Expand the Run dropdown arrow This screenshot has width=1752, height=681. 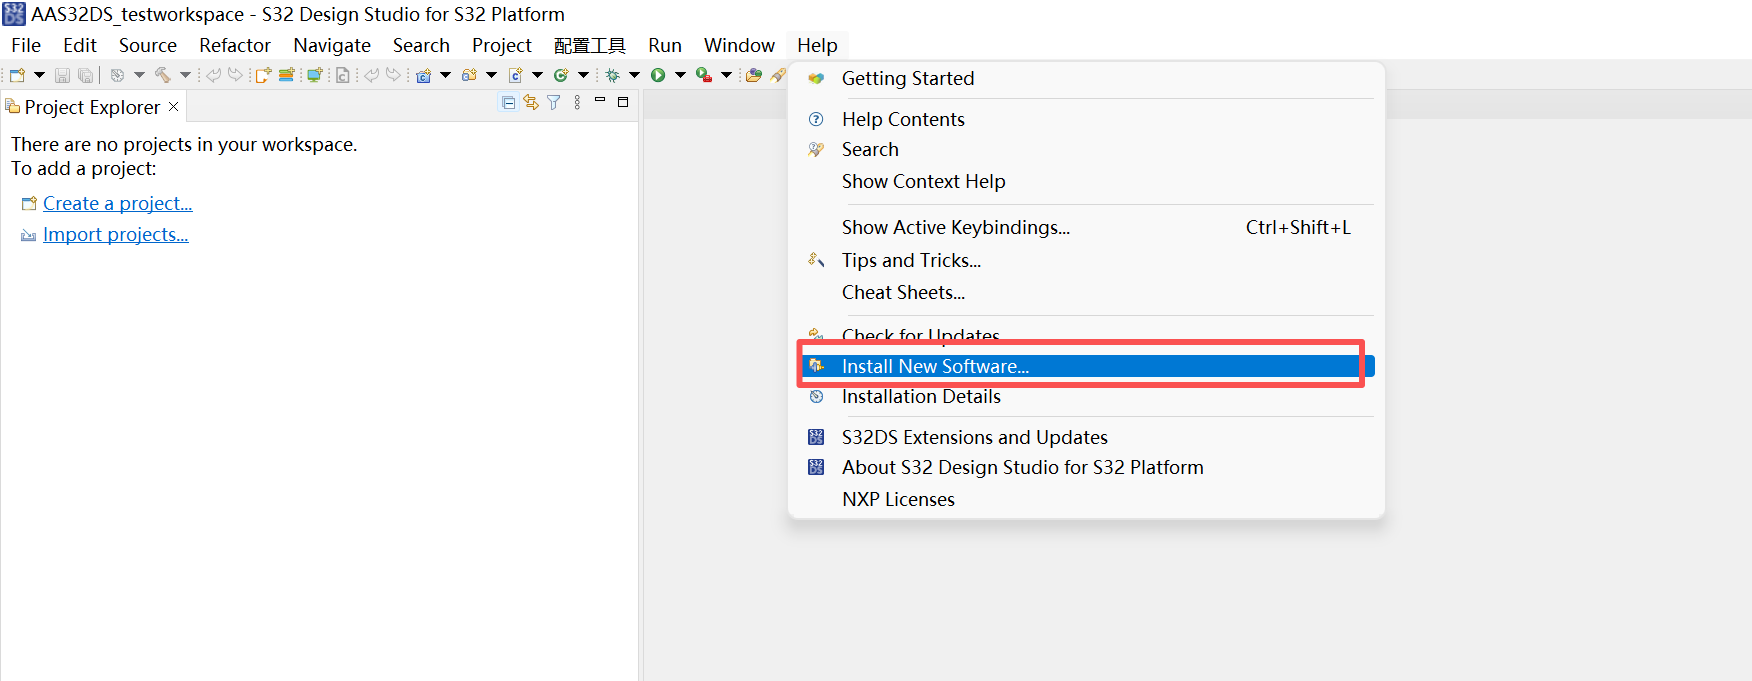click(x=680, y=75)
